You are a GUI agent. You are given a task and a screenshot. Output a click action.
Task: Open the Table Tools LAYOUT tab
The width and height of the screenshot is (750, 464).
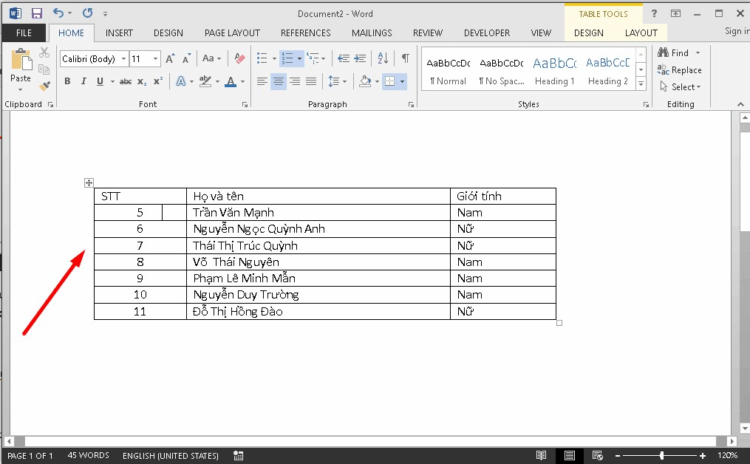(641, 33)
